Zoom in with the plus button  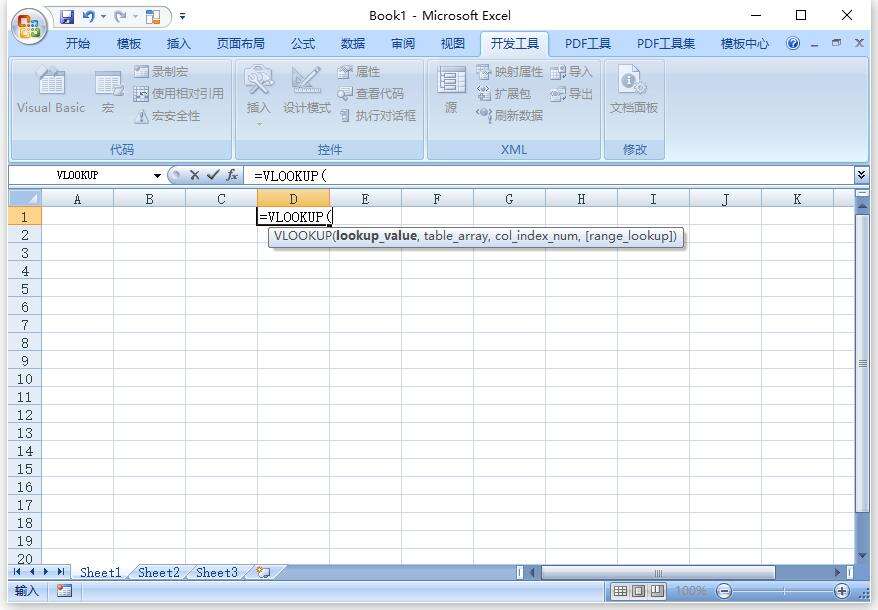[842, 591]
